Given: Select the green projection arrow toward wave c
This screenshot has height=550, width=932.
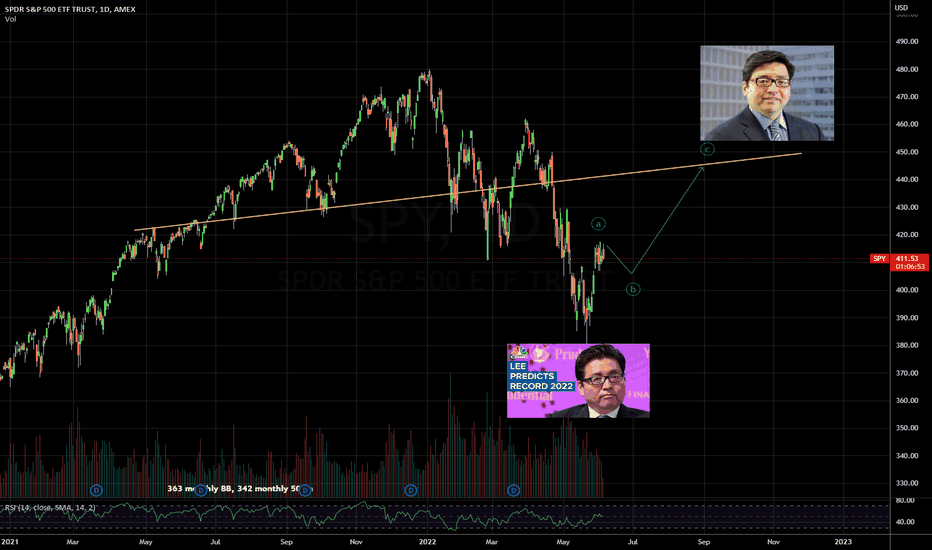Looking at the screenshot, I should pyautogui.click(x=668, y=220).
